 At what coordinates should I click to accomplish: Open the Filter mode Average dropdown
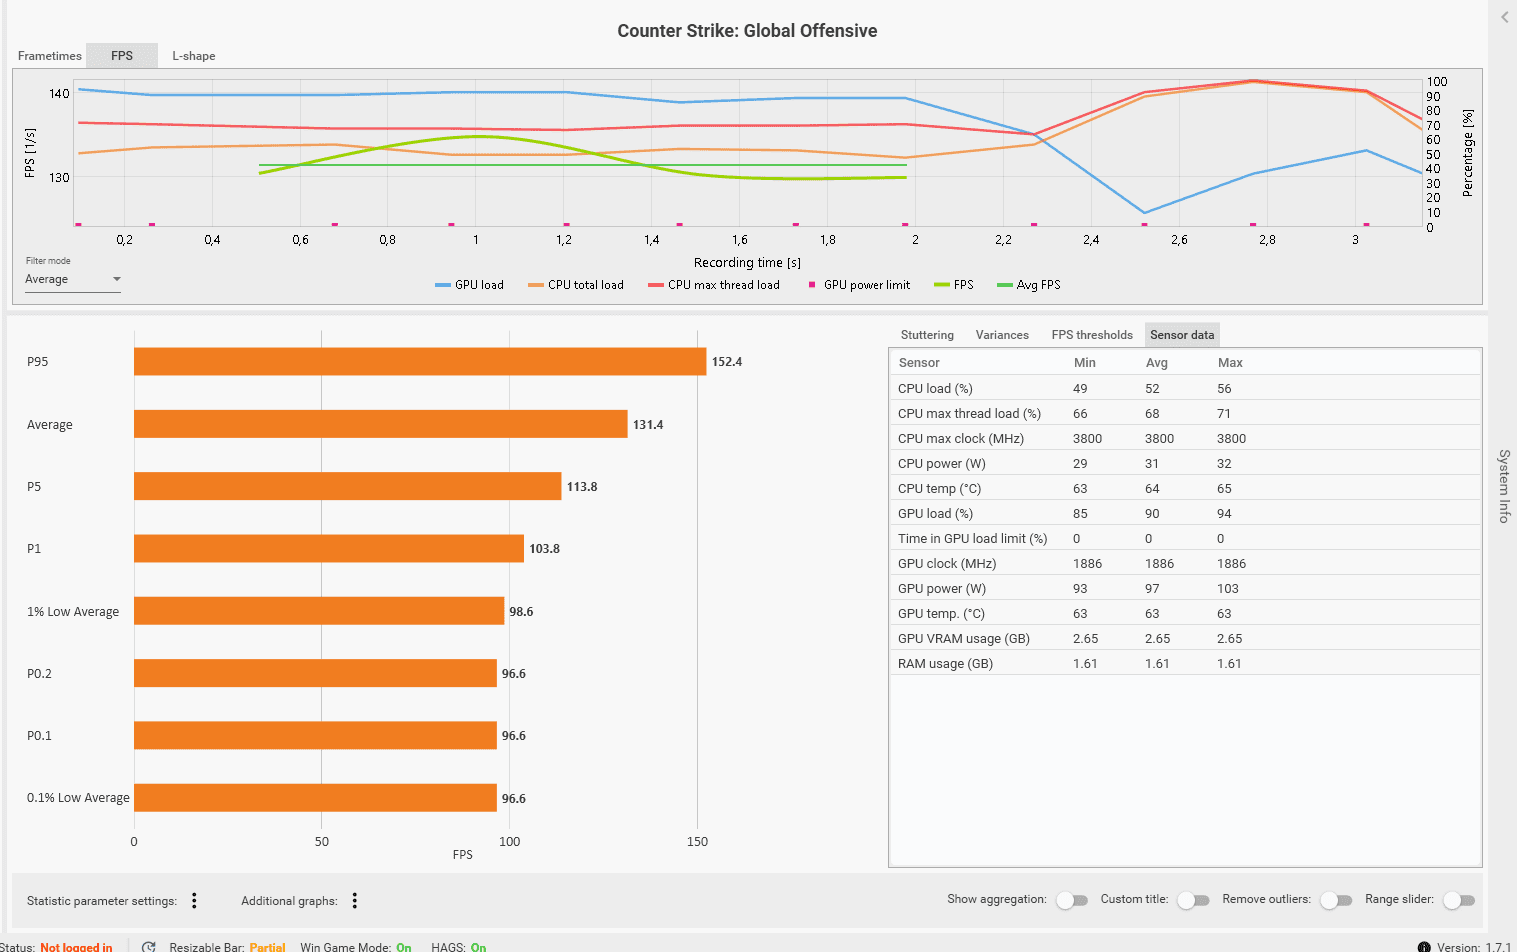73,280
